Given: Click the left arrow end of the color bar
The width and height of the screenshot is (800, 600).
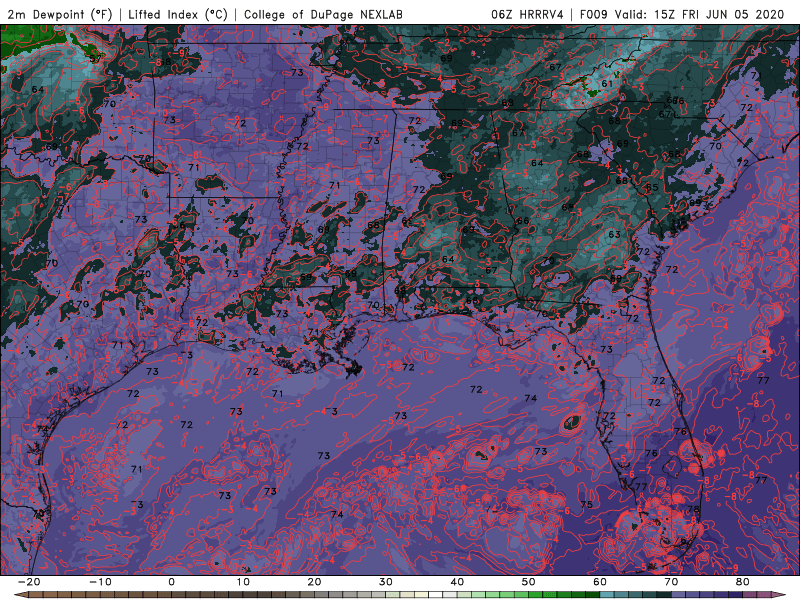Looking at the screenshot, I should (x=20, y=595).
